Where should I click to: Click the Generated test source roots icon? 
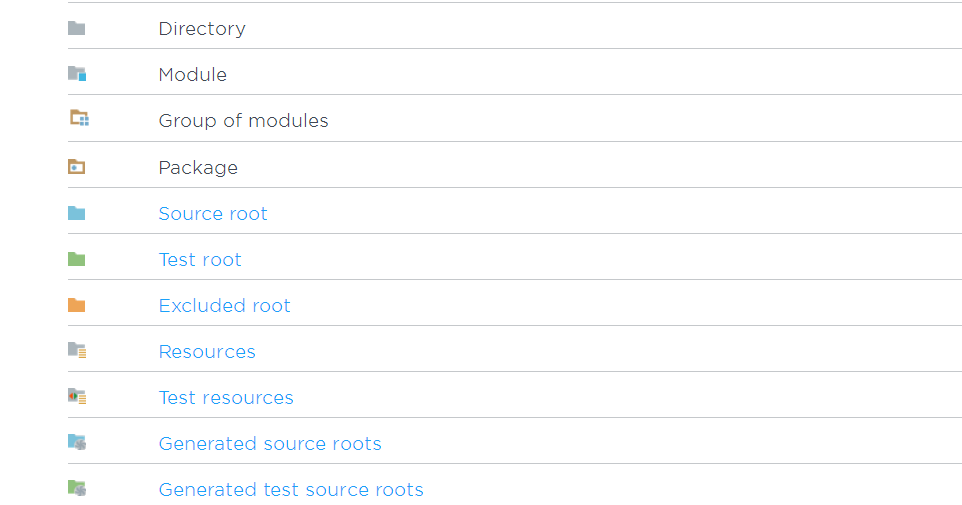click(x=77, y=488)
